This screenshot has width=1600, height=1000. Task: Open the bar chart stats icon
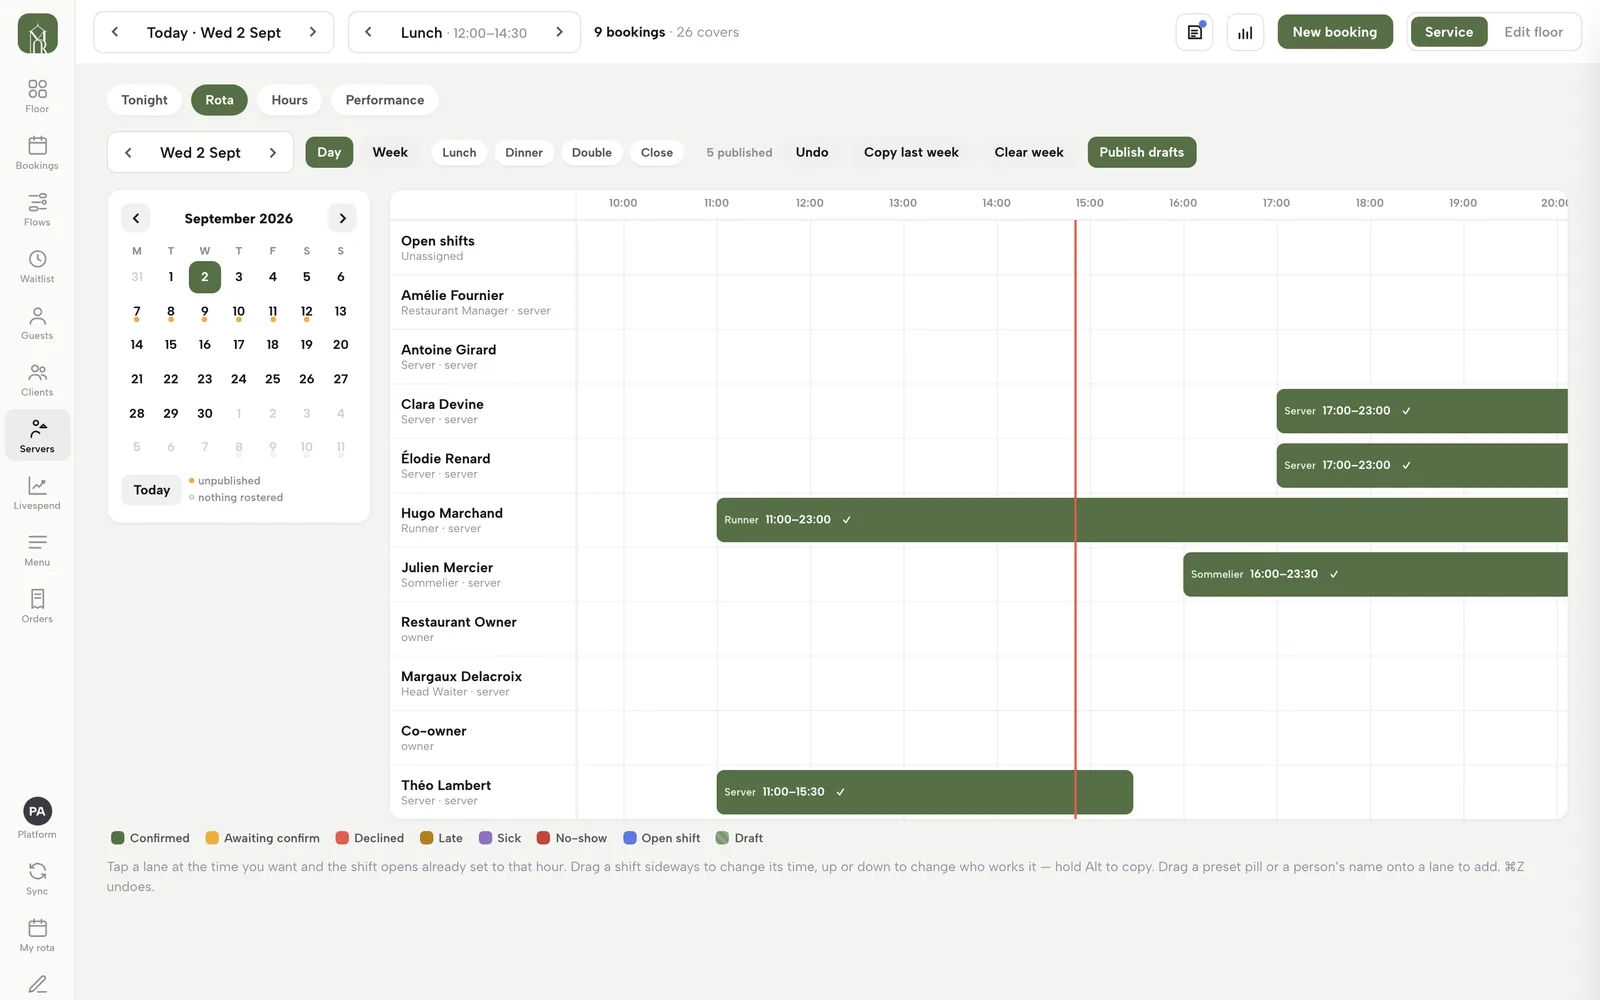click(x=1245, y=32)
